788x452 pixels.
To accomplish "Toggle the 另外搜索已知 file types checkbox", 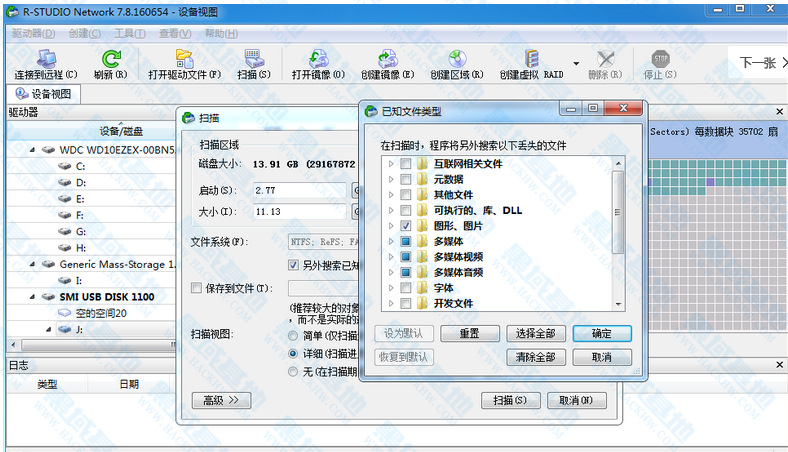I will 293,265.
